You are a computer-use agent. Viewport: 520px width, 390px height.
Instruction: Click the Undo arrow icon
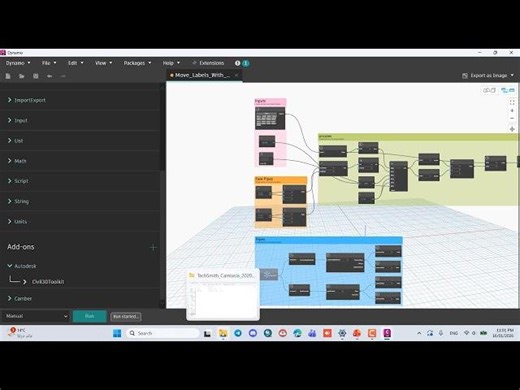coord(49,76)
